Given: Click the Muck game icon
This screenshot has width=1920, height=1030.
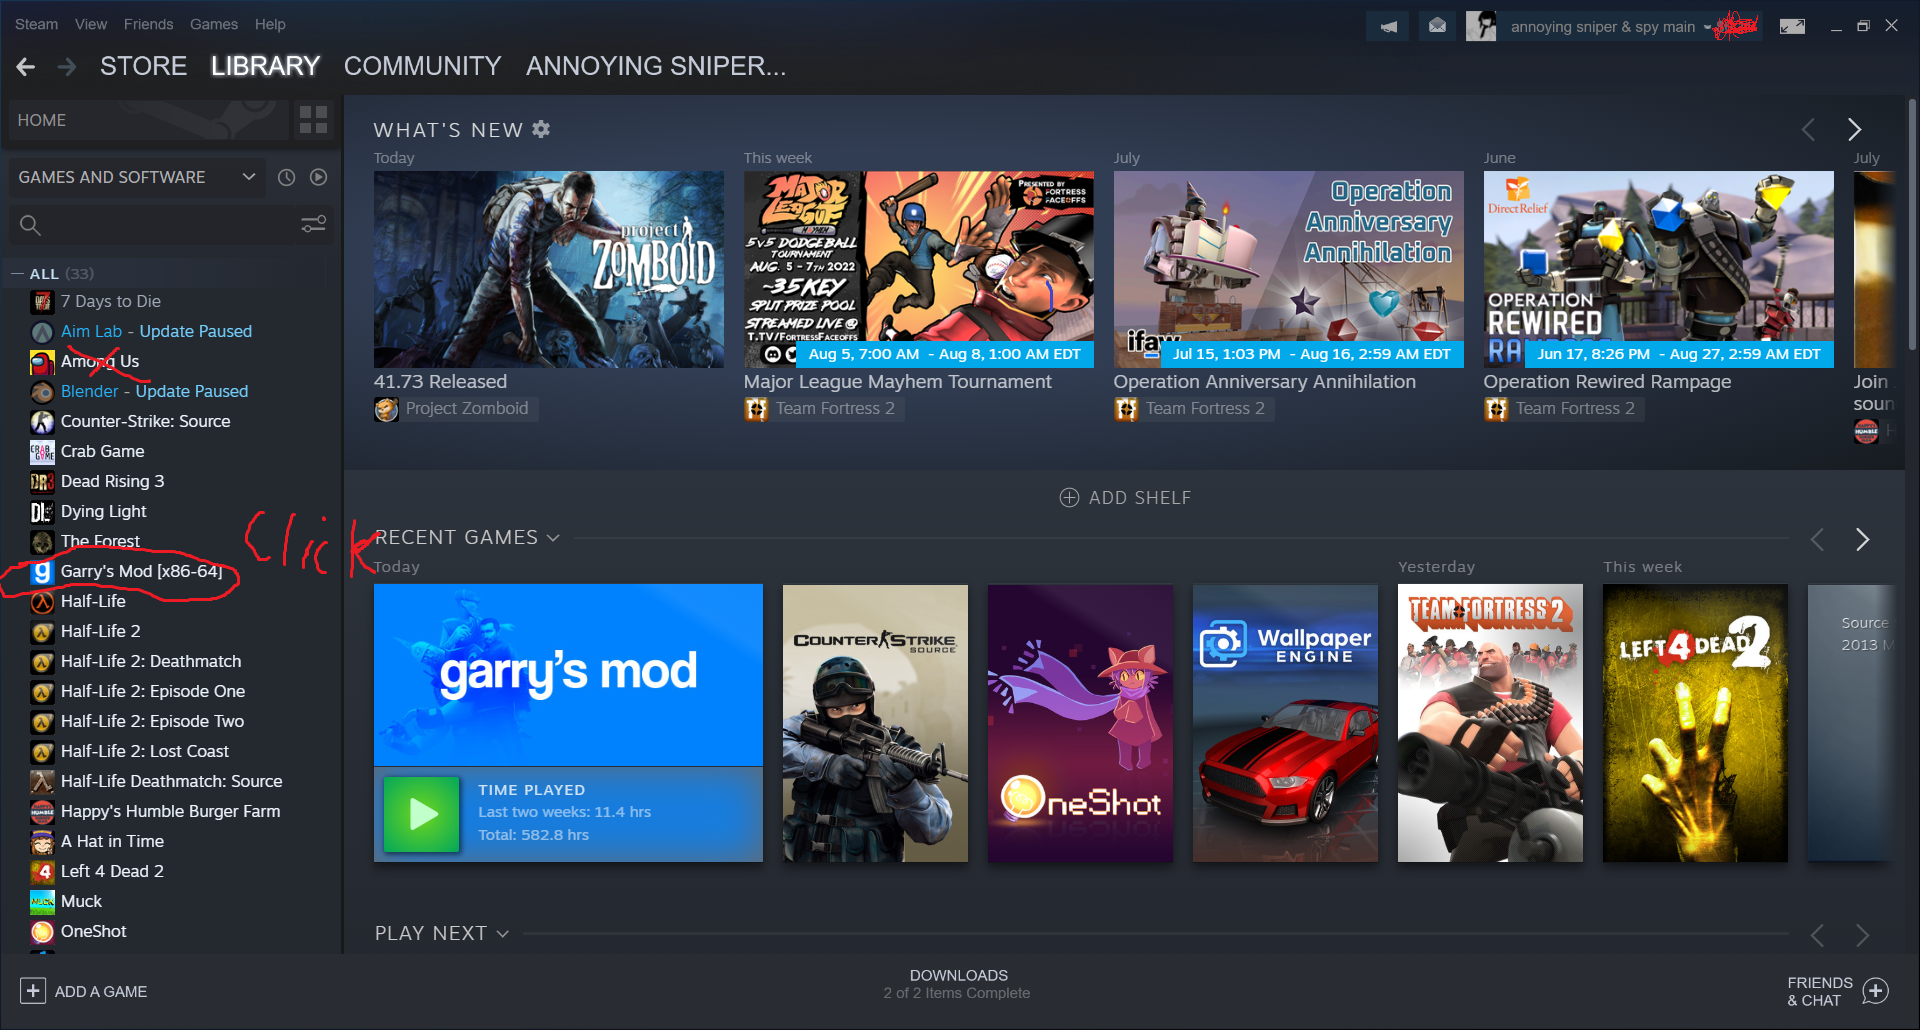Looking at the screenshot, I should tap(42, 902).
